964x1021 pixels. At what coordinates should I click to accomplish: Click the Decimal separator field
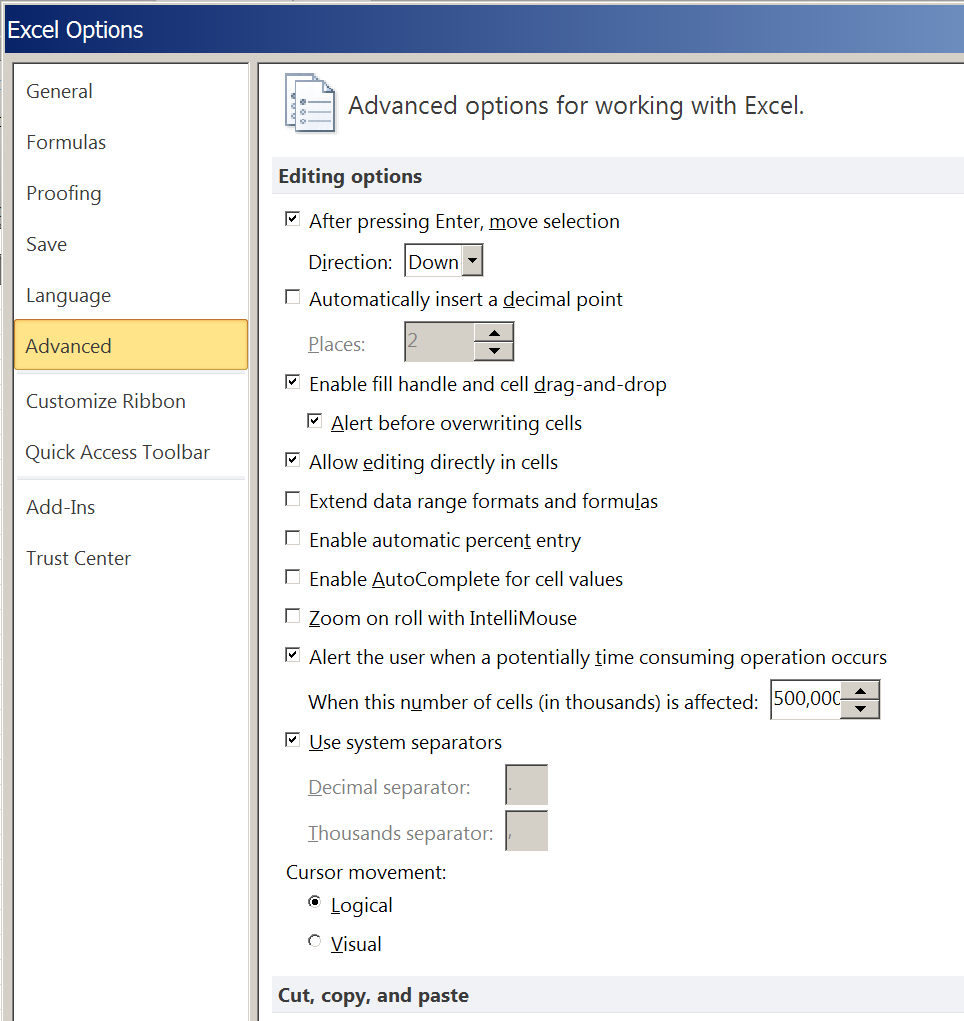[x=526, y=785]
